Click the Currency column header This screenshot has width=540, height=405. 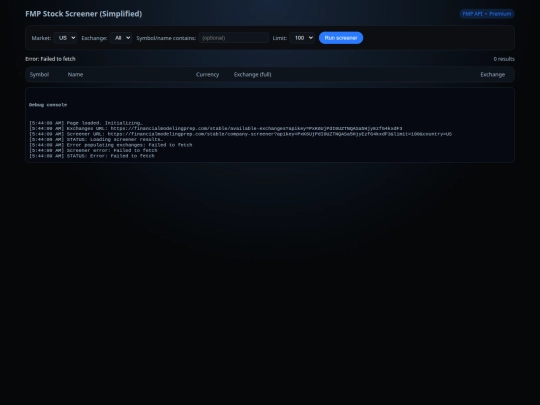[x=207, y=74]
